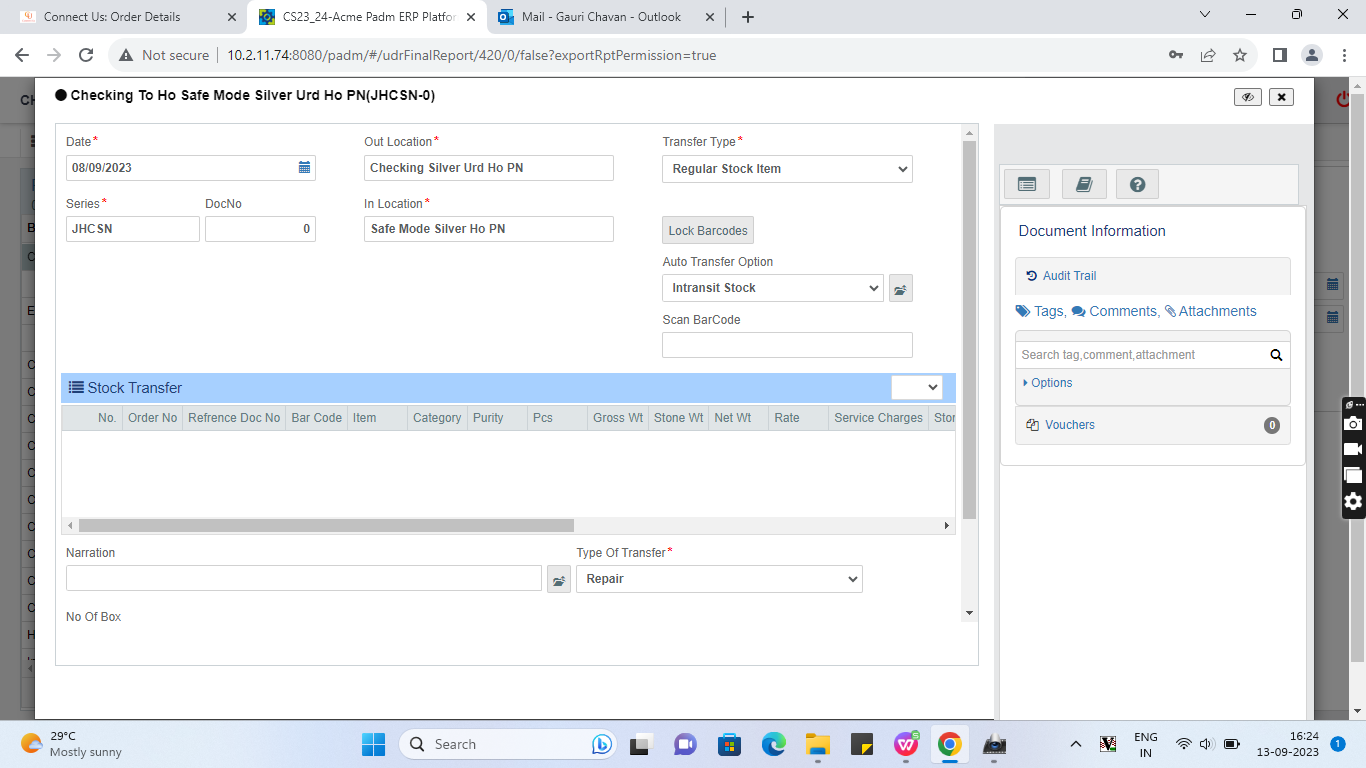Open Microsoft Edge from taskbar
Viewport: 1366px width, 768px height.
pos(774,744)
